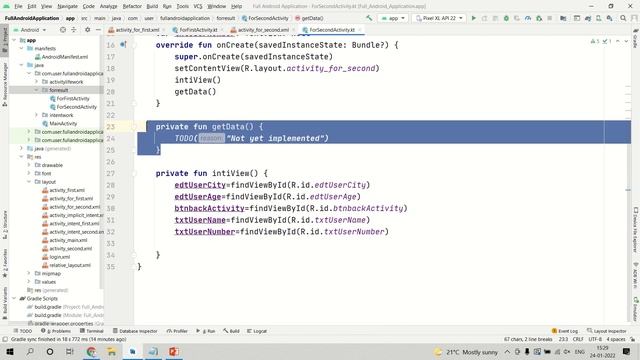Click the override gutter icon on line 16

click(x=123, y=44)
